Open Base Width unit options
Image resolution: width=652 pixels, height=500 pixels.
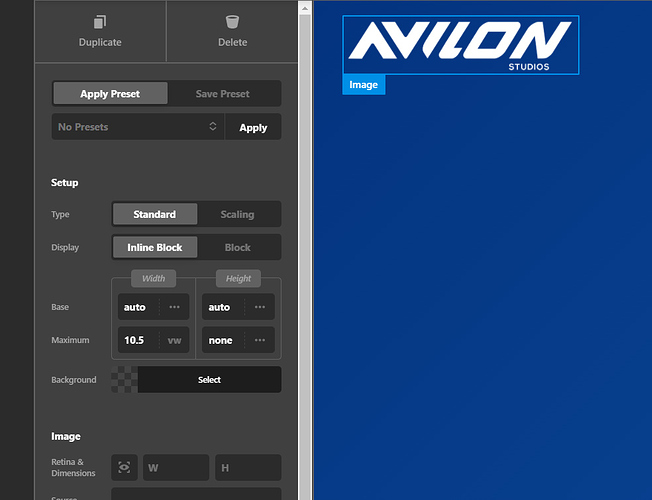[x=175, y=307]
